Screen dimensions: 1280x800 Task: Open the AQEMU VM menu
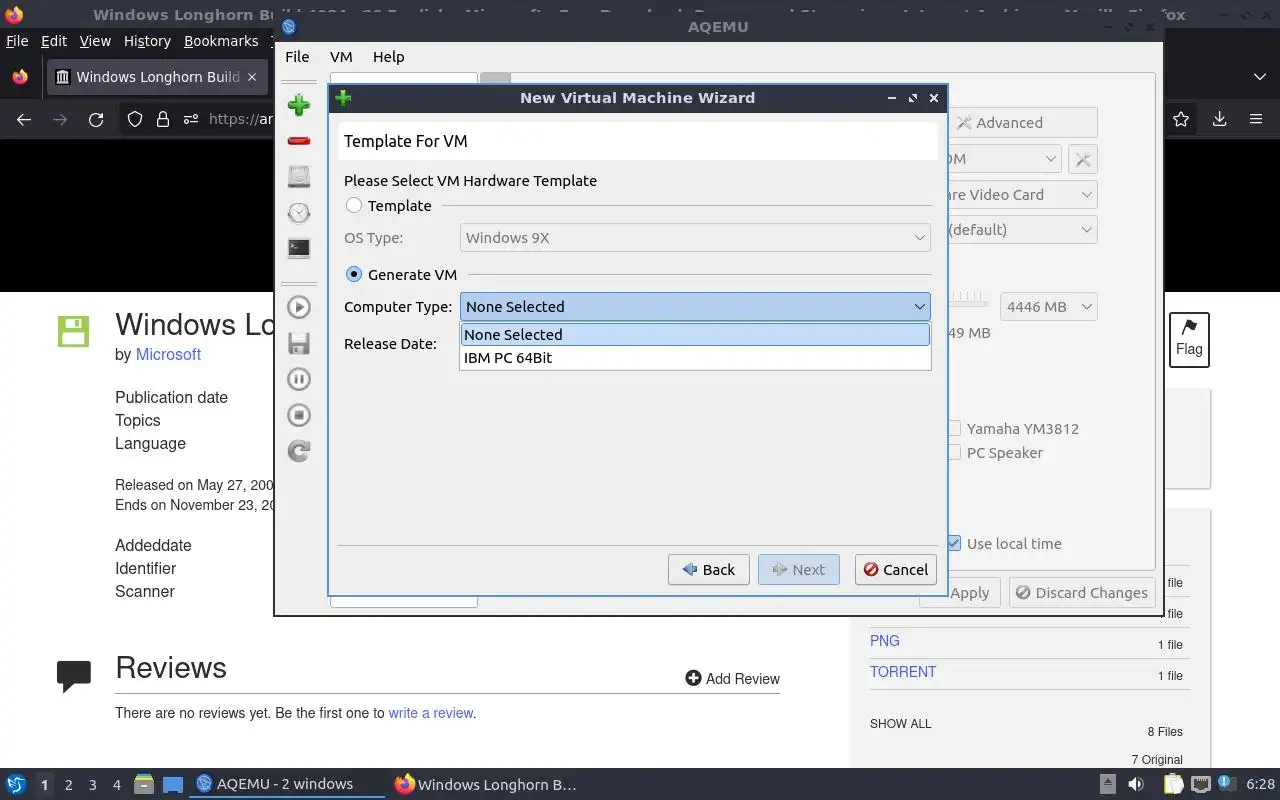coord(341,57)
